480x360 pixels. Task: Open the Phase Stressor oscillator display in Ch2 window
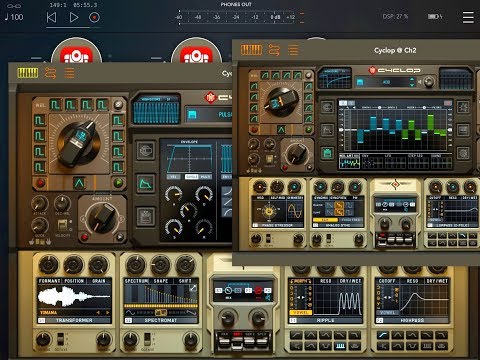[278, 212]
